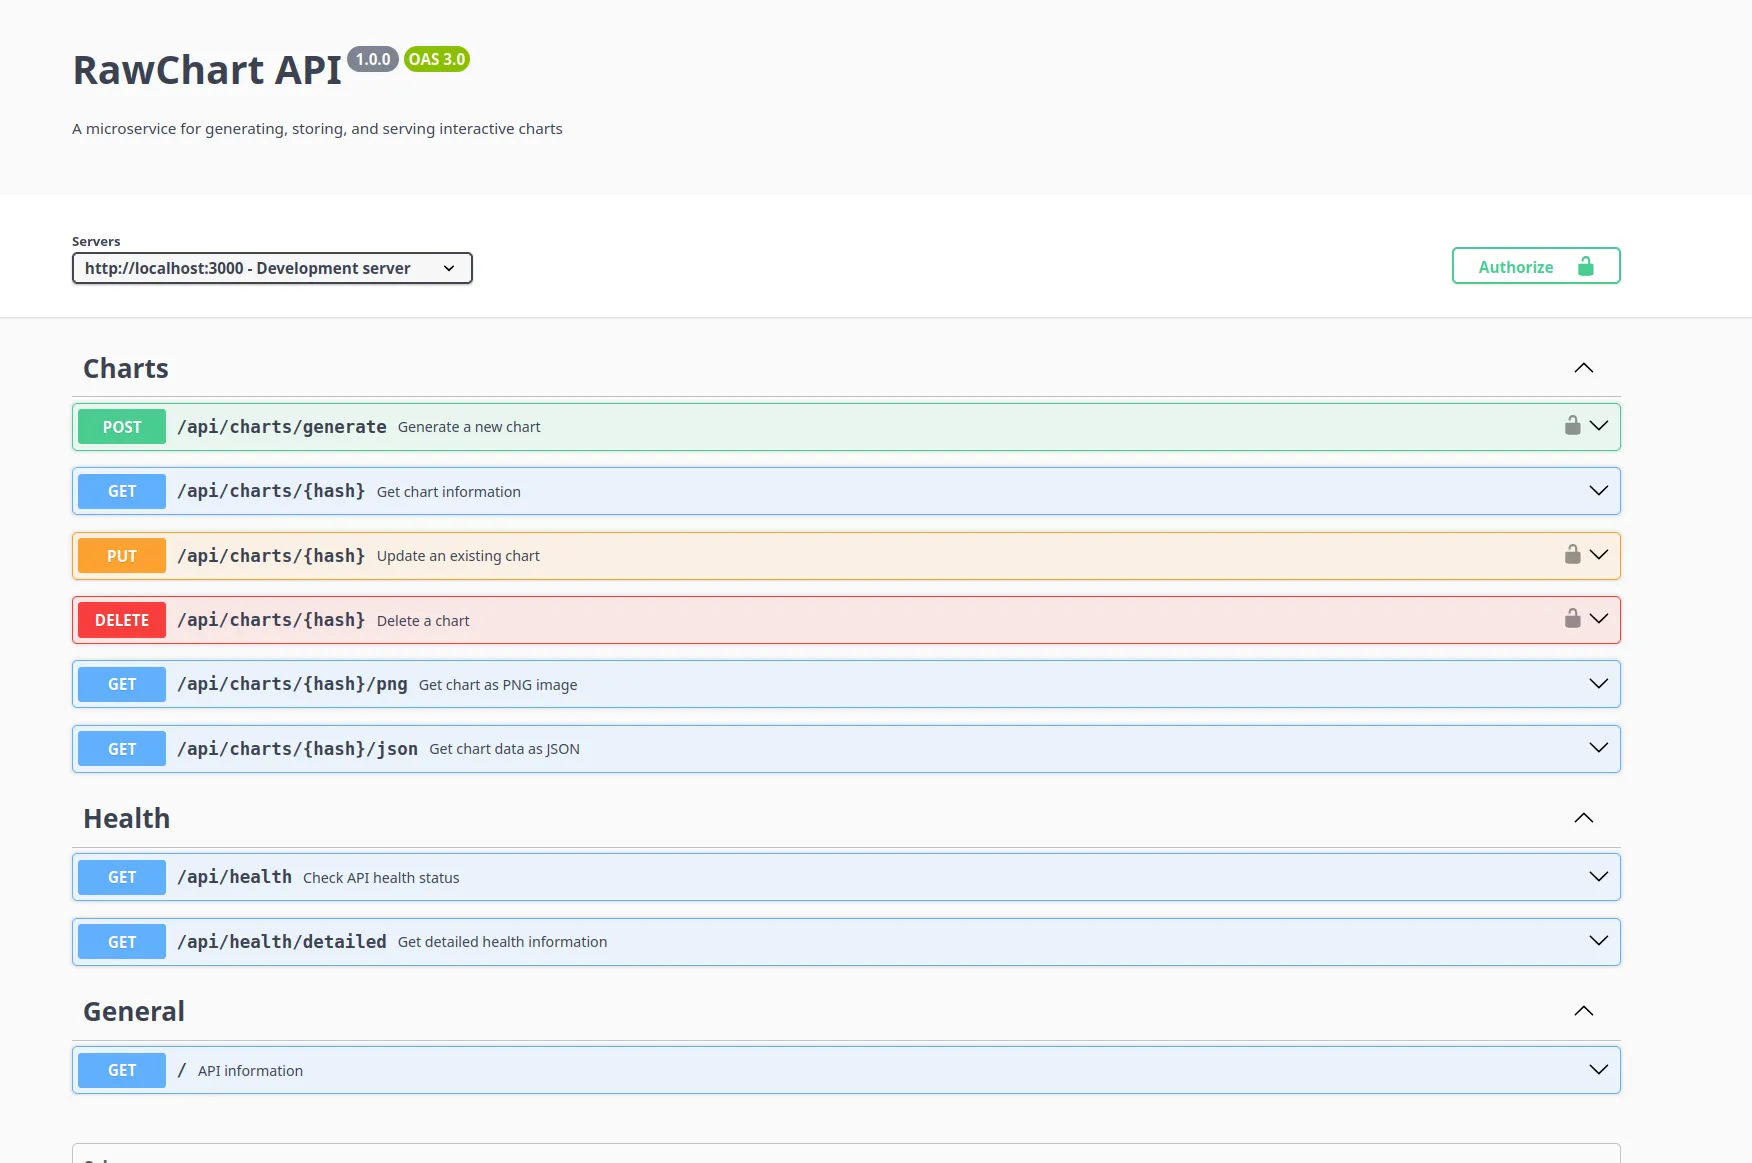Click the lock icon on POST generate row
The width and height of the screenshot is (1752, 1163).
click(x=1572, y=426)
